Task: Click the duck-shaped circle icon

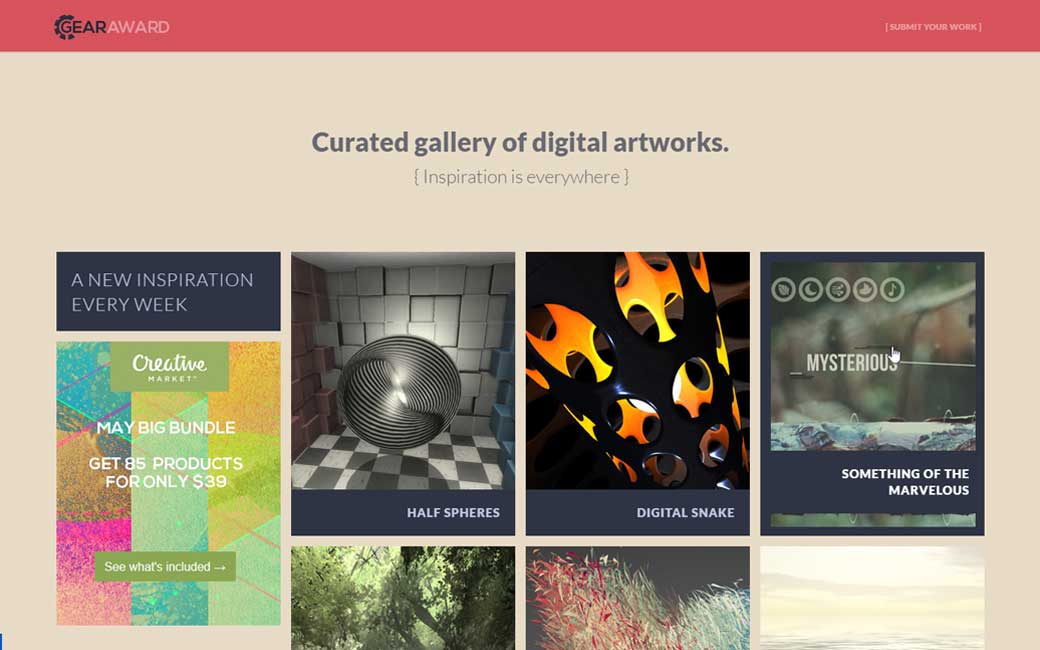Action: pos(865,290)
